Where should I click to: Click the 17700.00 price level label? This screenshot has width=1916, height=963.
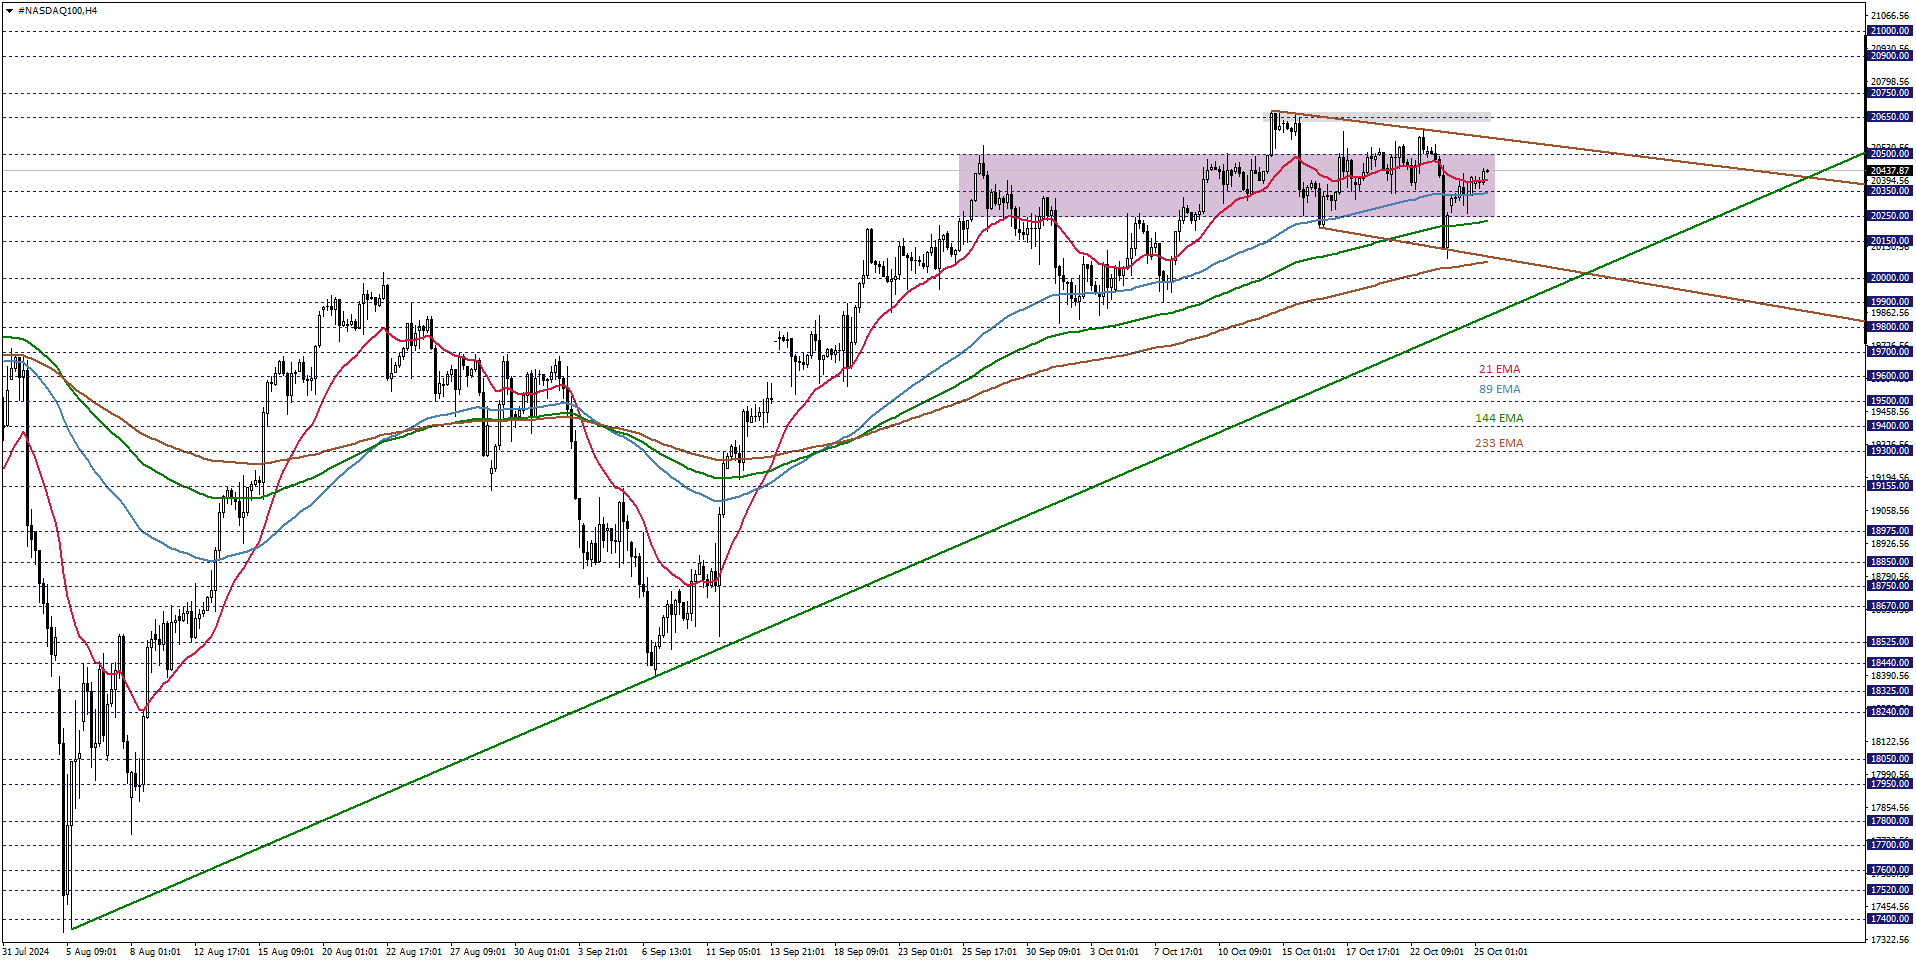tap(1890, 845)
